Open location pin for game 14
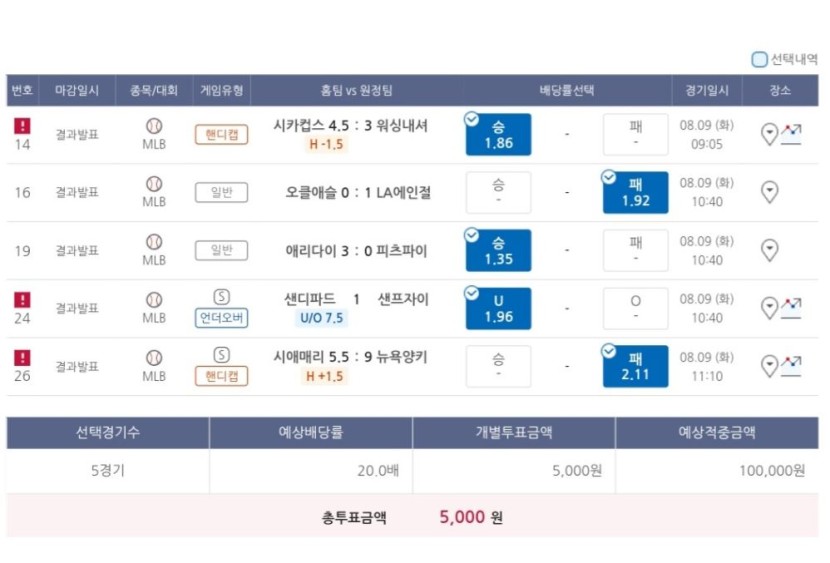Viewport: 830px width, 563px height. (769, 134)
